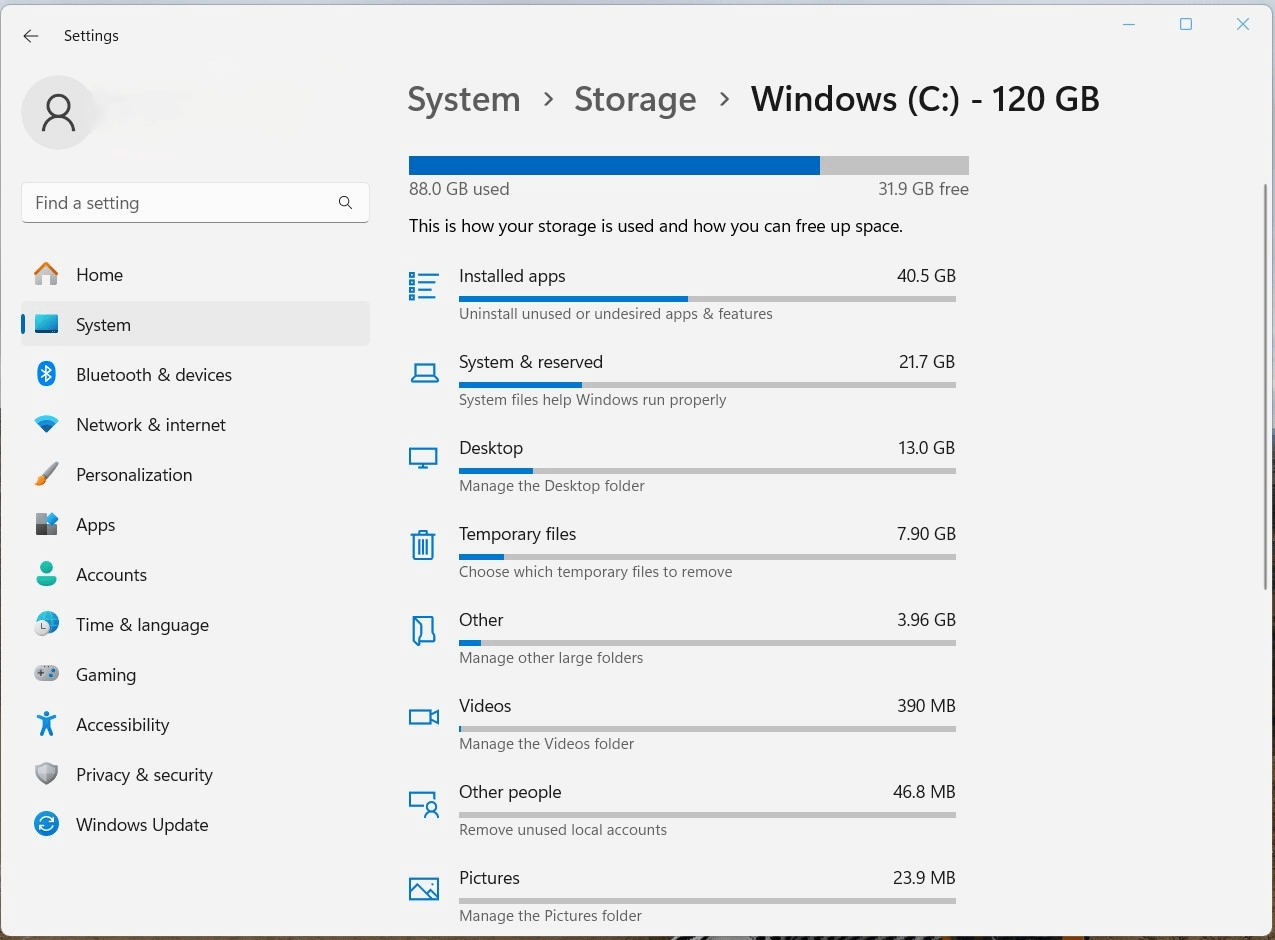The height and width of the screenshot is (940, 1275).
Task: Select Personalization in the sidebar
Action: pos(134,475)
